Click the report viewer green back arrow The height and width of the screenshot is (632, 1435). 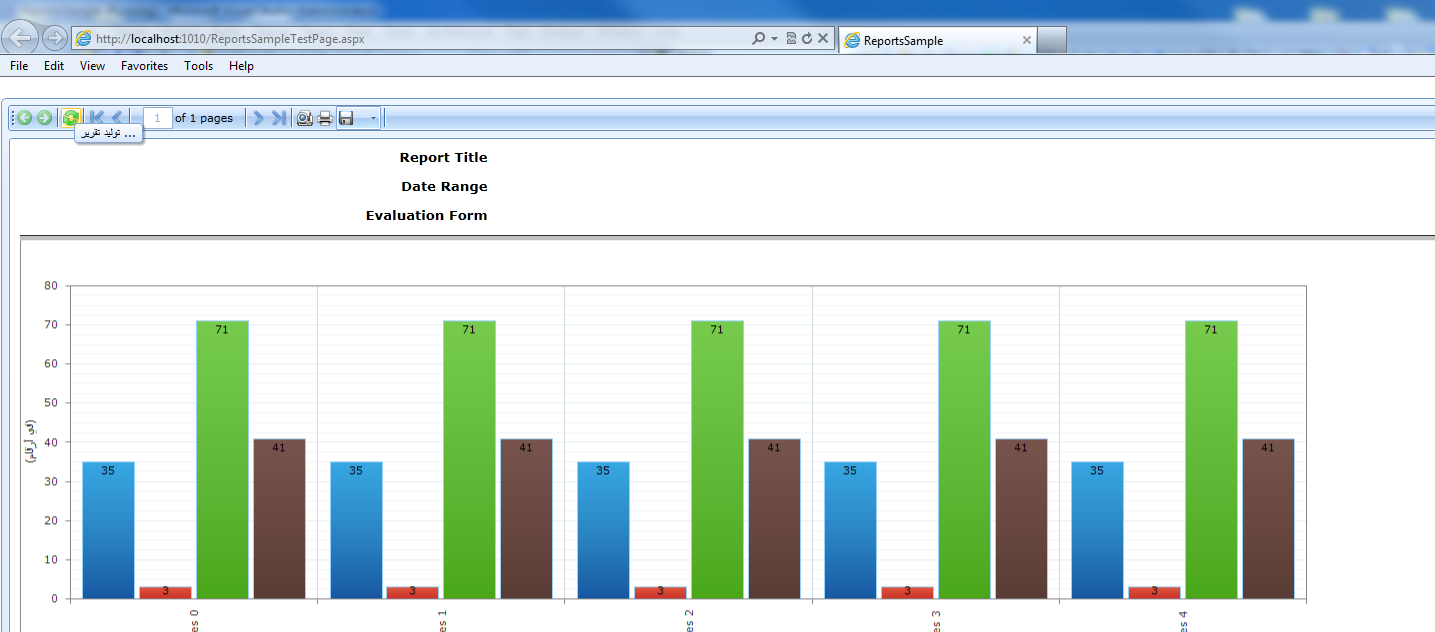click(24, 118)
